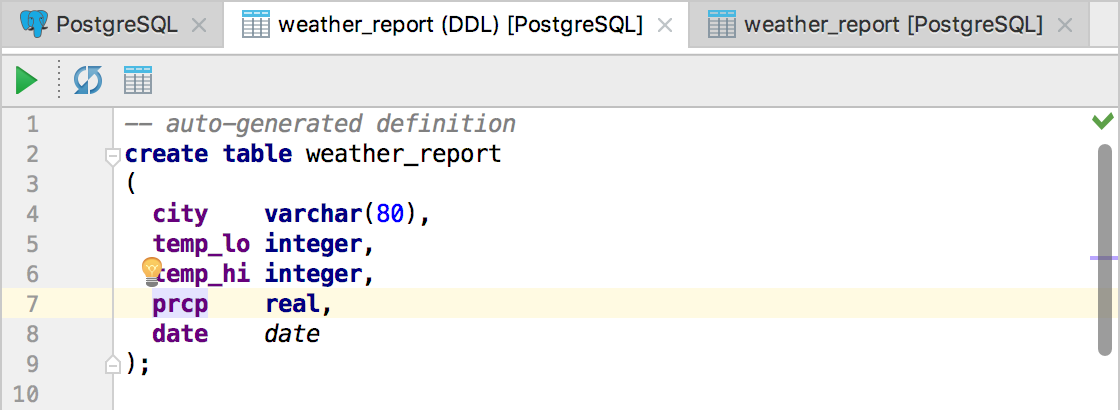Click fold end marker at closing parenthesis
The width and height of the screenshot is (1120, 410).
[x=112, y=365]
